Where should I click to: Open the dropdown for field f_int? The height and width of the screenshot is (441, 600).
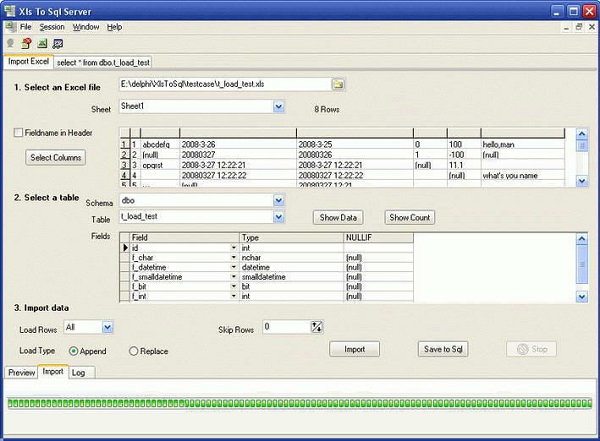pos(233,296)
